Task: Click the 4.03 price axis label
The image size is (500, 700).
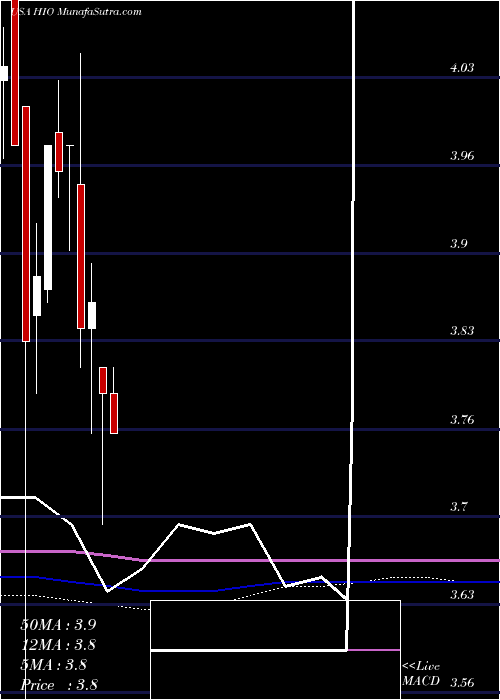Action: tap(462, 68)
